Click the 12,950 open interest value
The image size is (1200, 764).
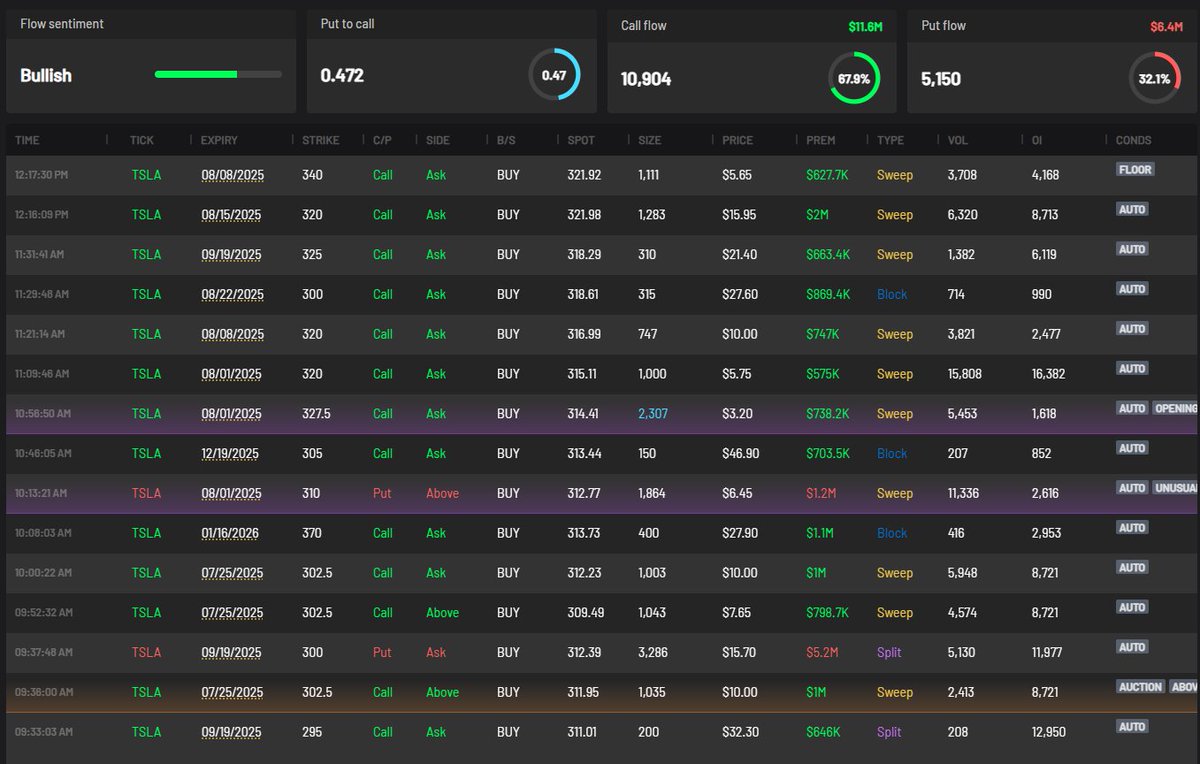(x=1048, y=732)
